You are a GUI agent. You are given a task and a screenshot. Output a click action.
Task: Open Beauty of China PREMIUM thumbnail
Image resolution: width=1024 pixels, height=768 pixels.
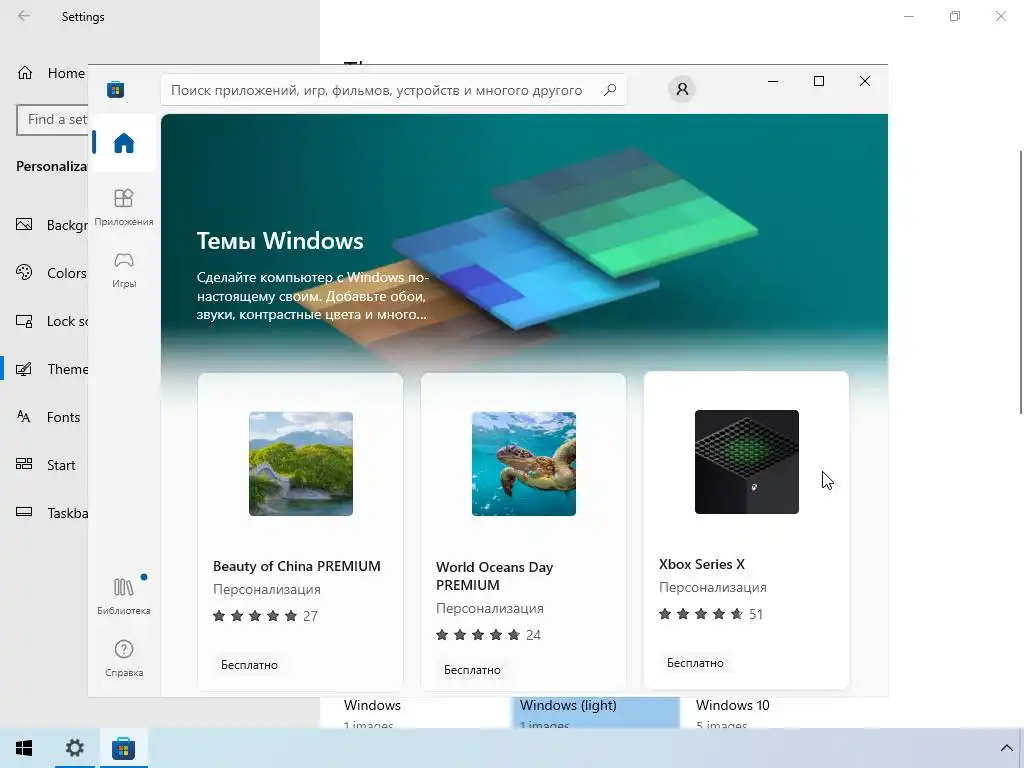pyautogui.click(x=300, y=464)
